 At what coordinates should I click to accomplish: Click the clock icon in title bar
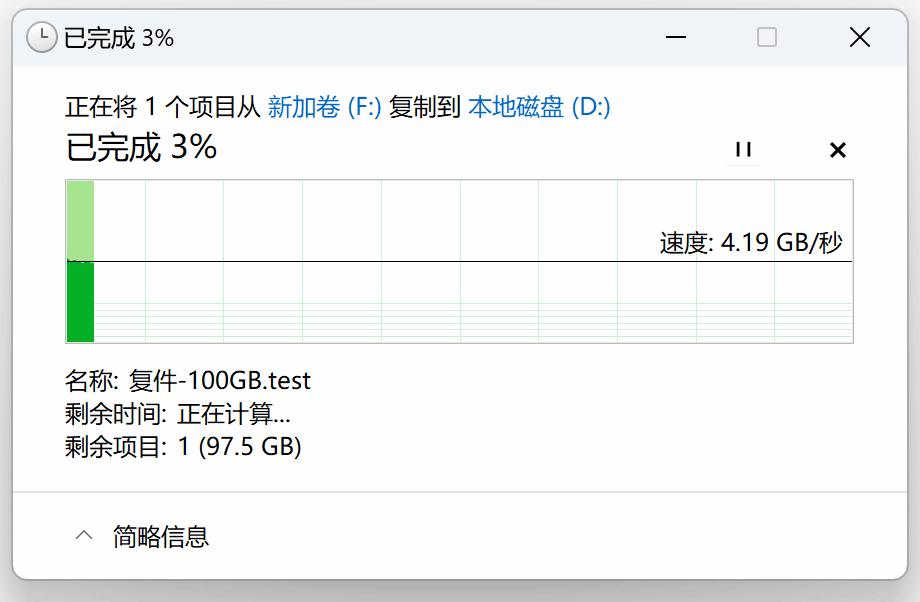click(41, 38)
